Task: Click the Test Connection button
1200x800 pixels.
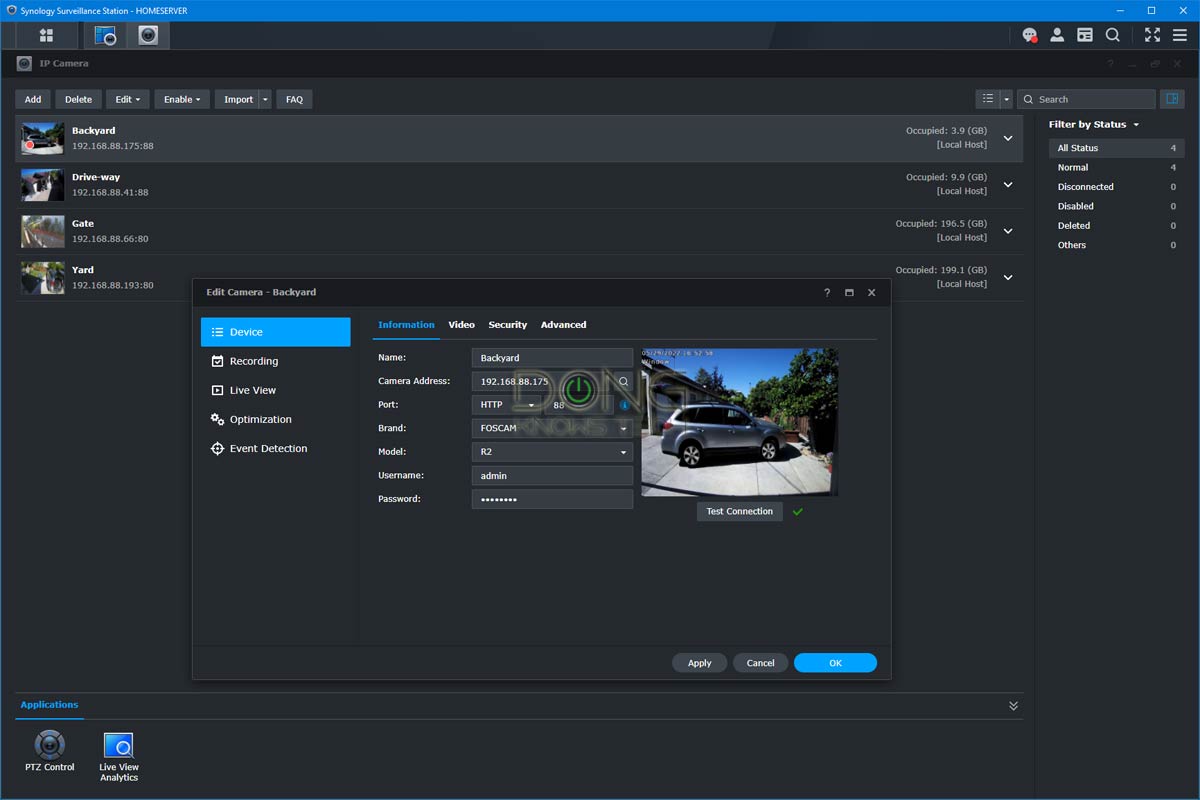Action: [739, 511]
